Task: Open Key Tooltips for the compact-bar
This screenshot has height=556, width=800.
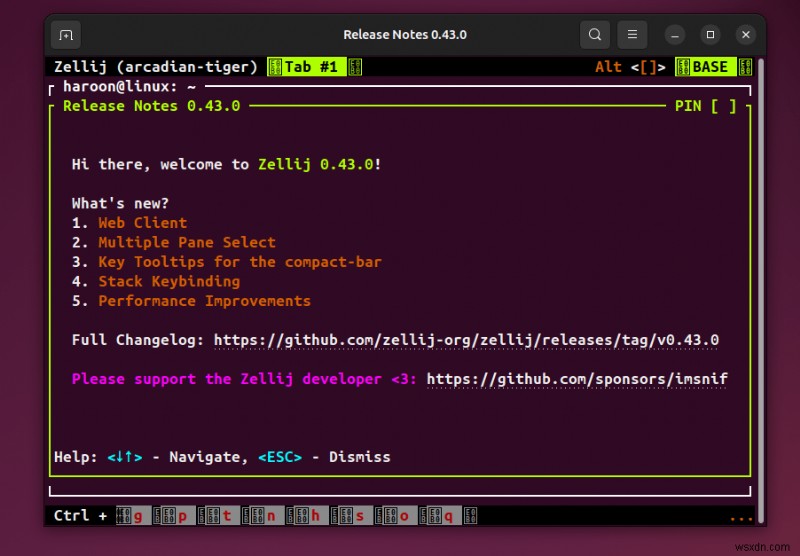Action: [240, 262]
